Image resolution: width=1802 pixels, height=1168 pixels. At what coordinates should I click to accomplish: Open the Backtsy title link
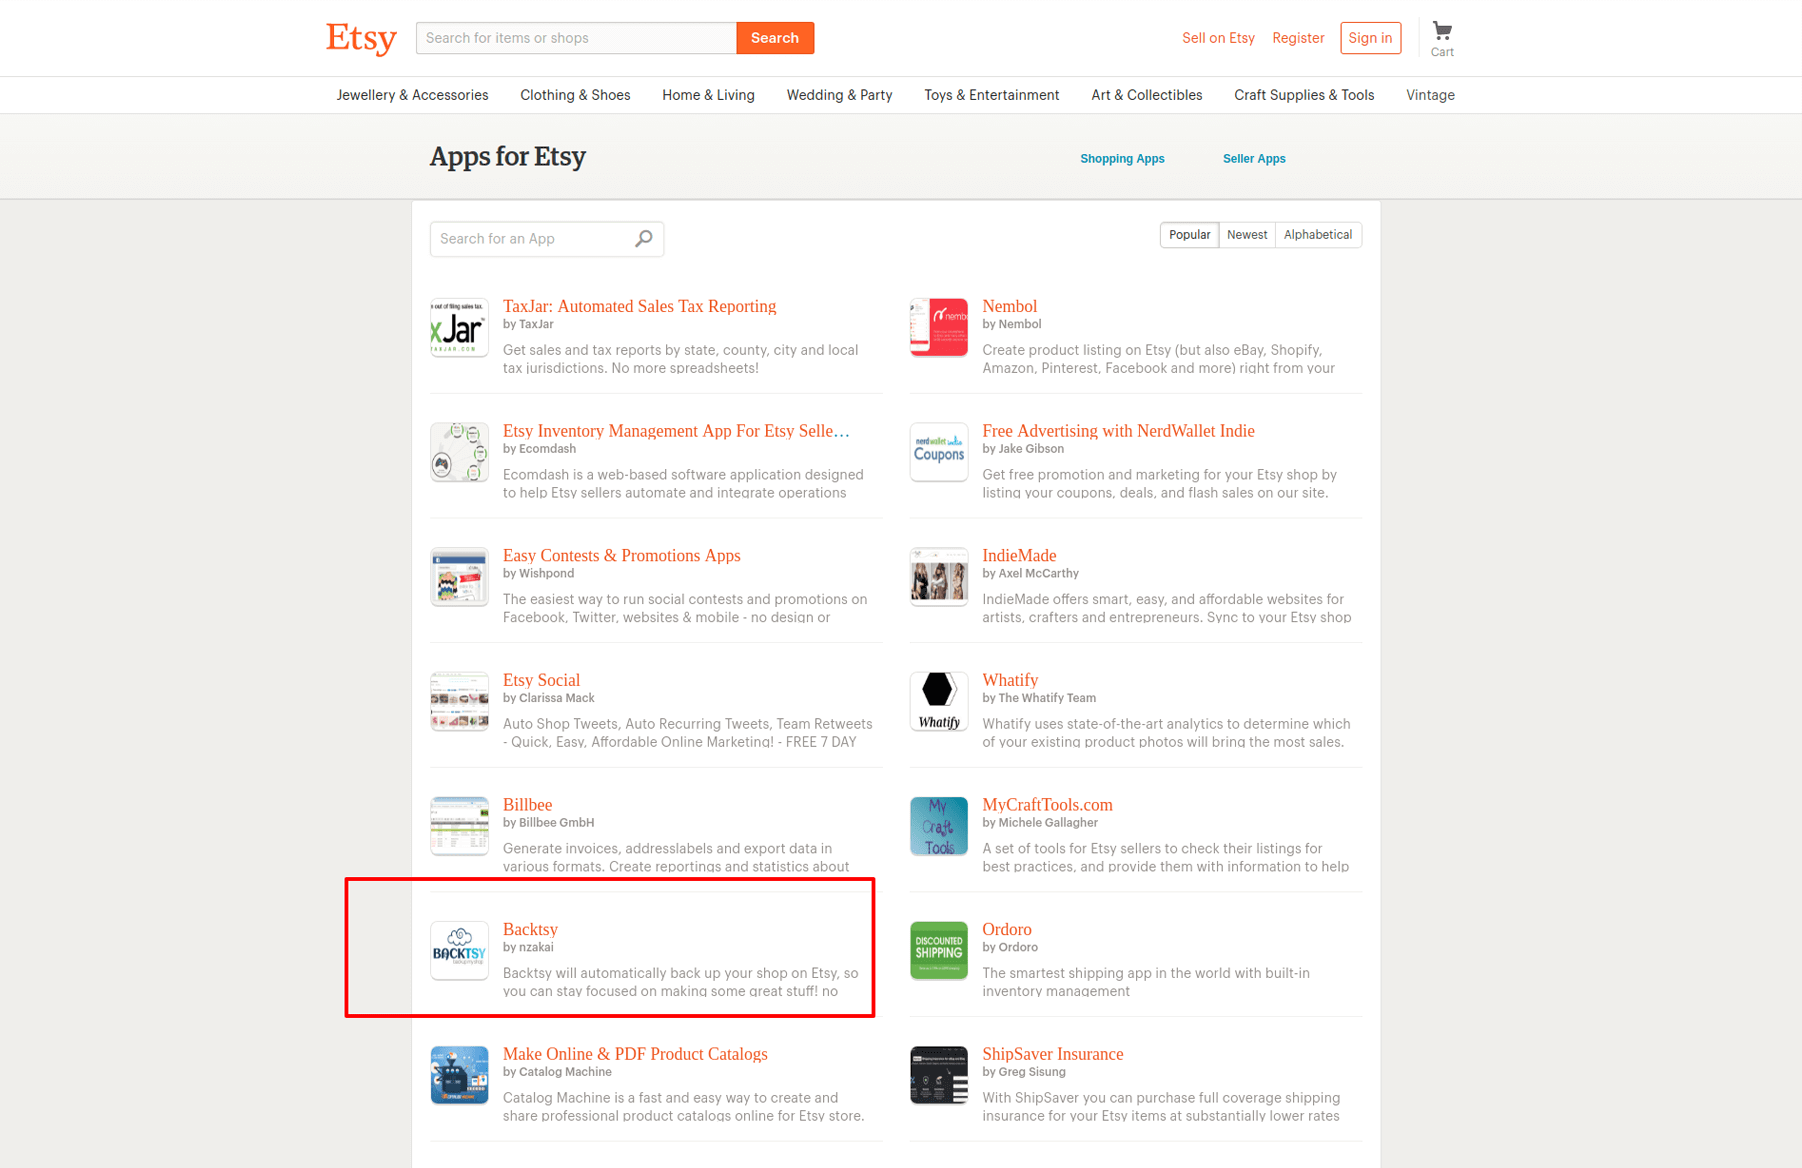(x=530, y=930)
